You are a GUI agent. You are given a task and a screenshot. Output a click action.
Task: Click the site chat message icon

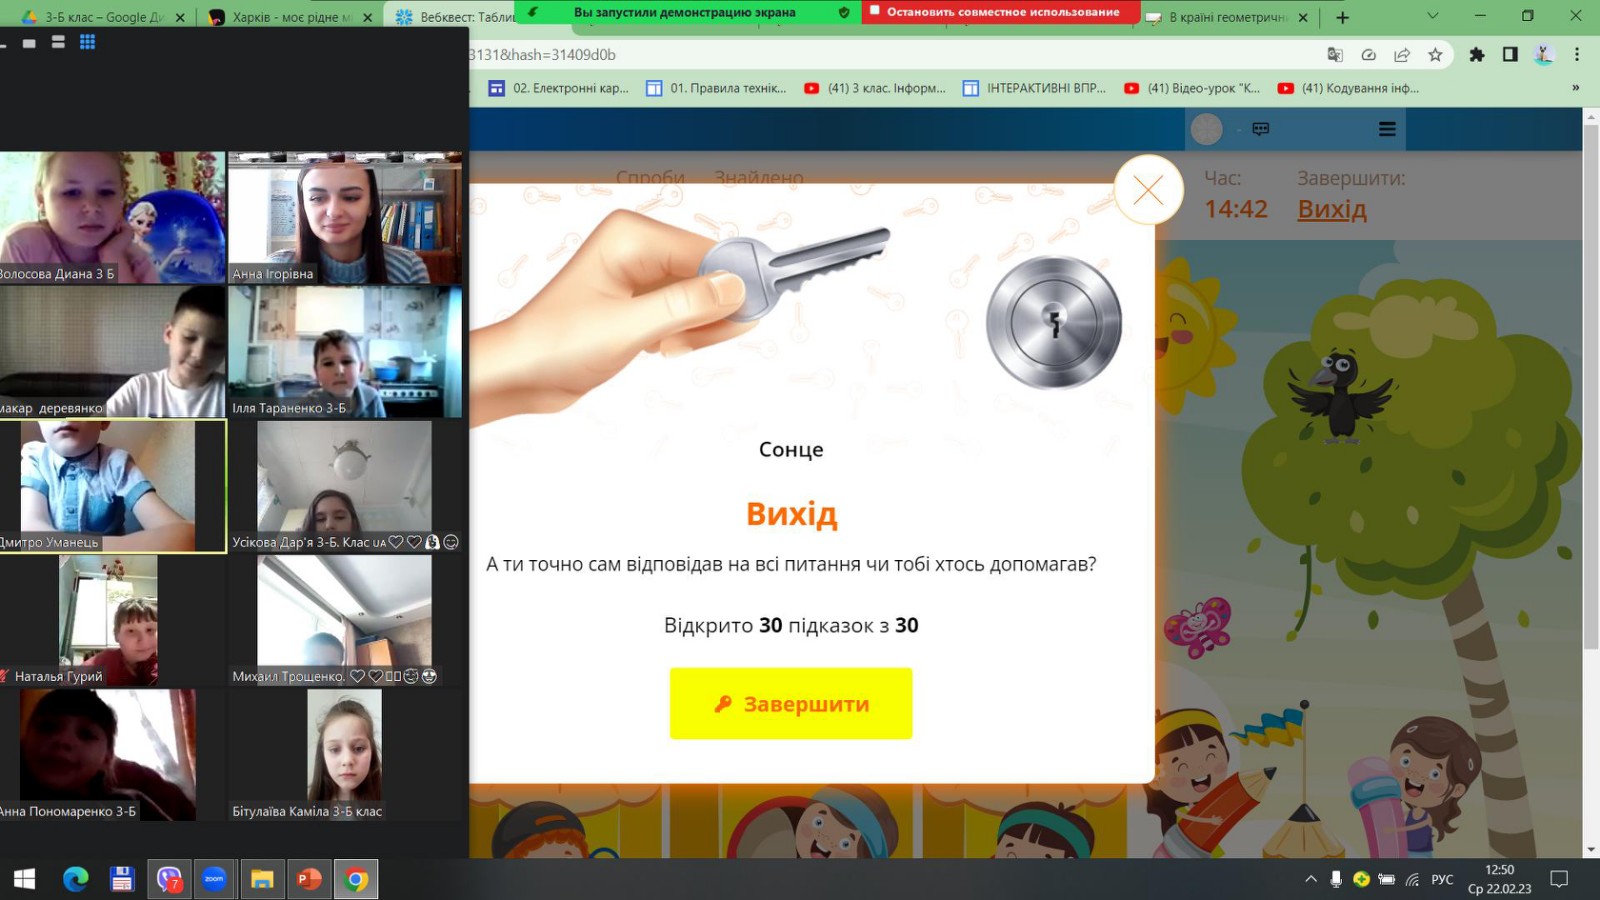pos(1261,129)
